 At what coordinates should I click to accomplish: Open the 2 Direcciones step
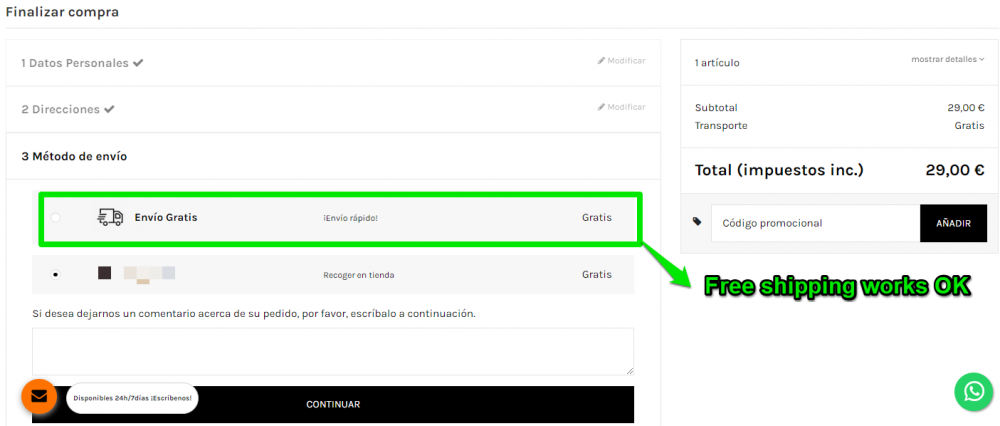coord(61,109)
